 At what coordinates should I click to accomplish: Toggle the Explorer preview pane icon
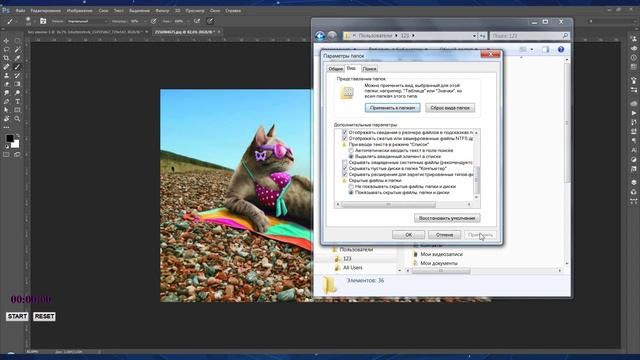point(546,49)
